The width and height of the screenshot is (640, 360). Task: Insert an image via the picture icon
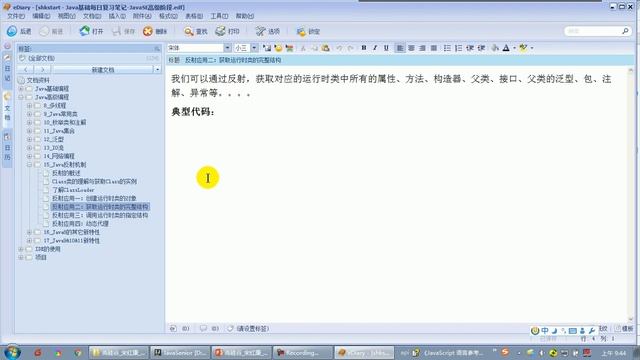(267, 48)
